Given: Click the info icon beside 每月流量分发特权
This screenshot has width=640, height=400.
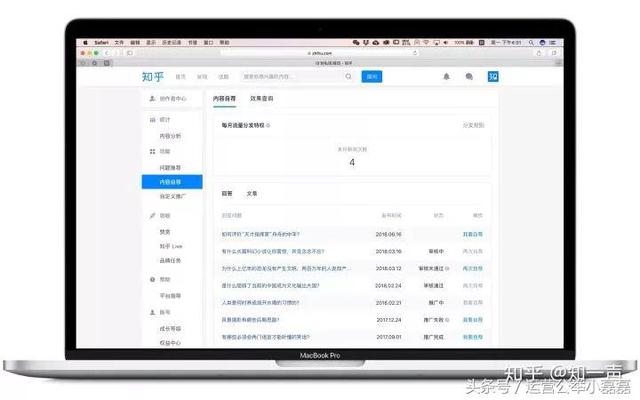Looking at the screenshot, I should 268,126.
